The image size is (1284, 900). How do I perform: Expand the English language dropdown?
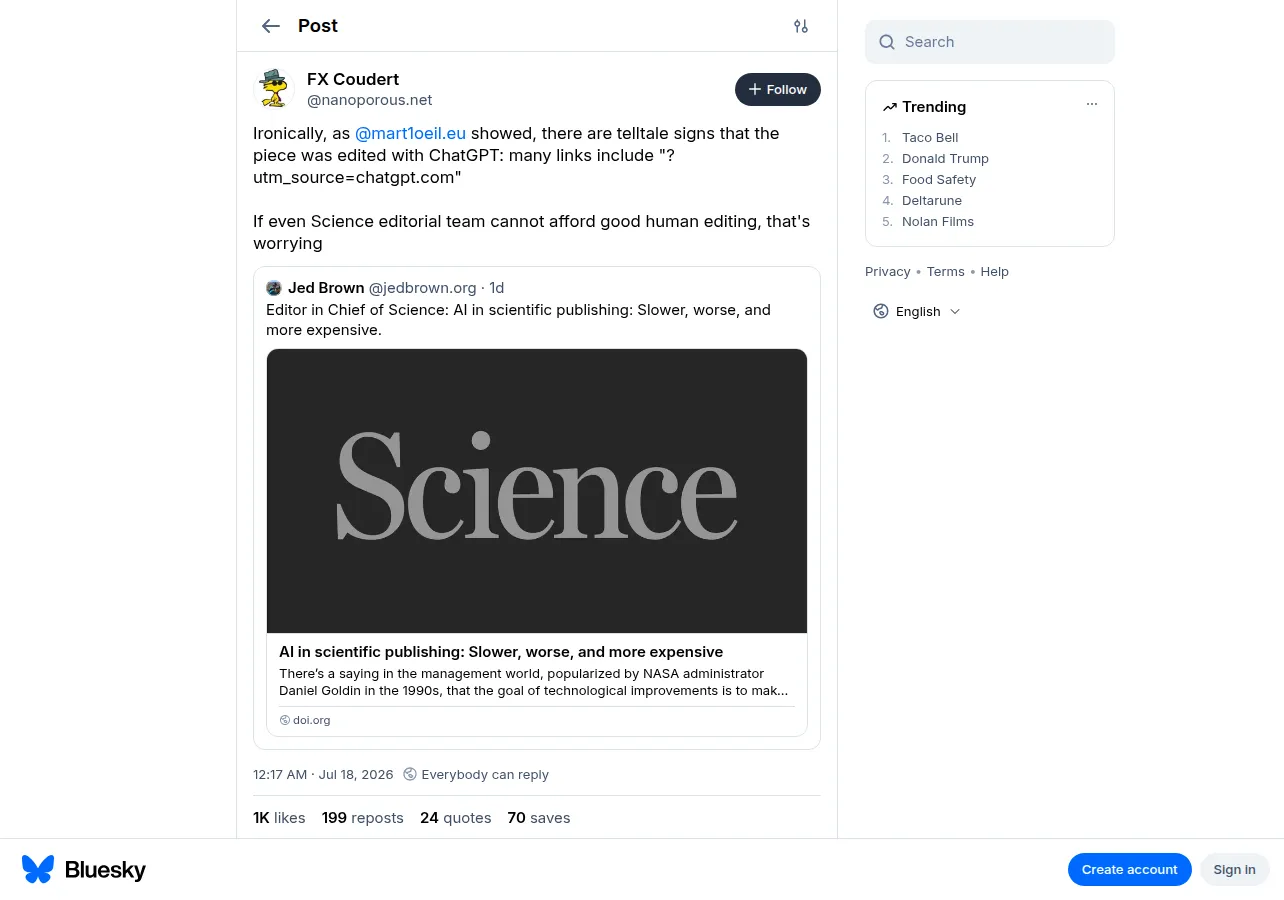tap(917, 311)
